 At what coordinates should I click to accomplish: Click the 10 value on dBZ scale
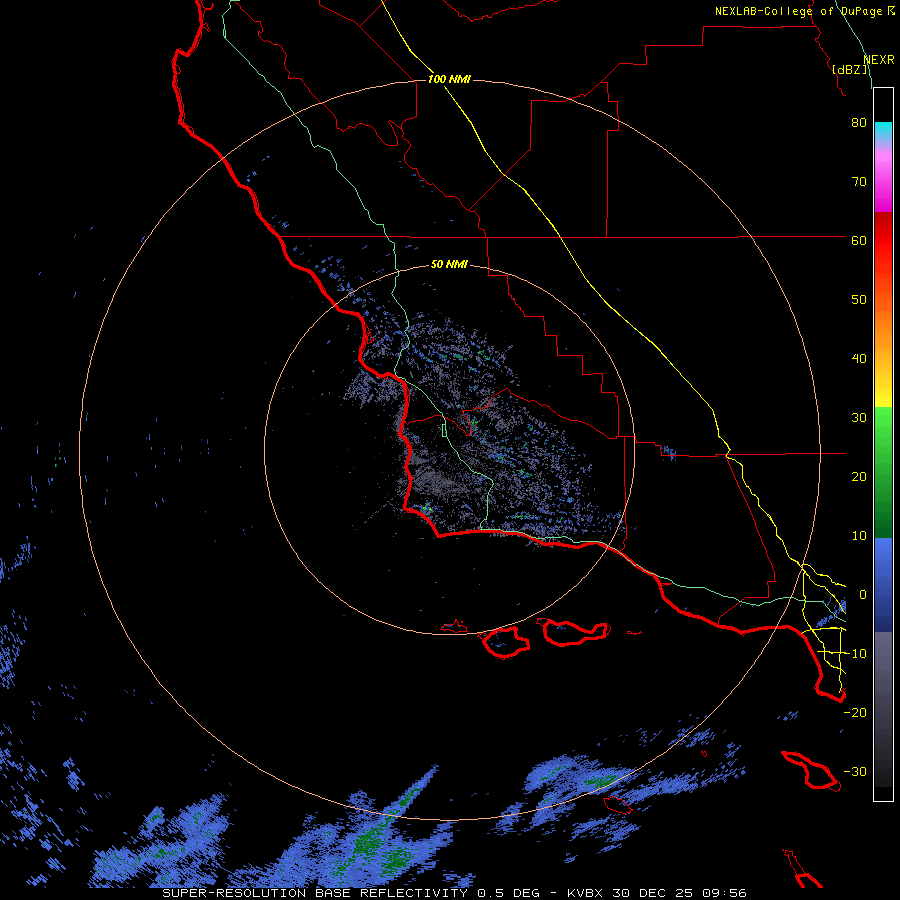pyautogui.click(x=859, y=536)
